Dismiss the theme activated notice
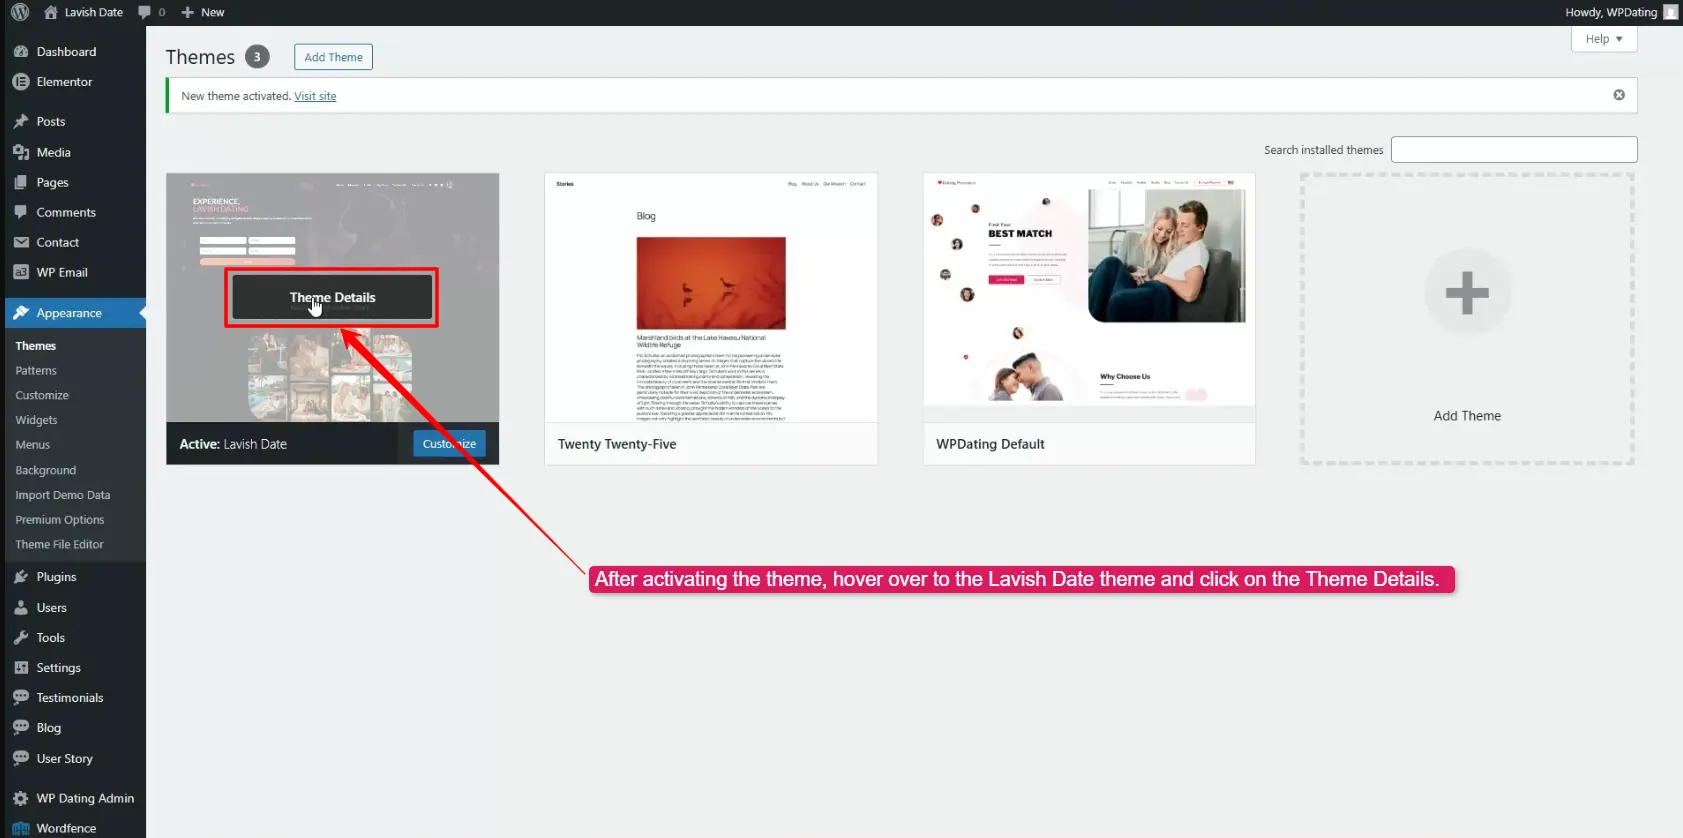Viewport: 1683px width, 838px height. click(1618, 95)
